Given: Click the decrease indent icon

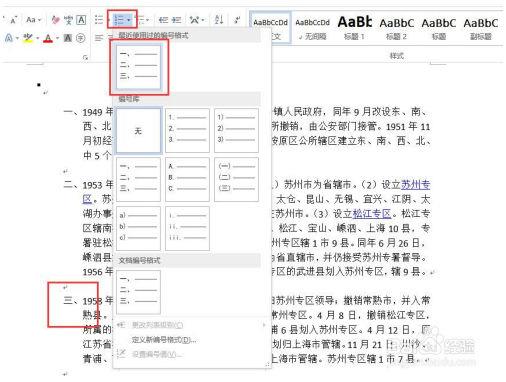Looking at the screenshot, I should (x=163, y=20).
